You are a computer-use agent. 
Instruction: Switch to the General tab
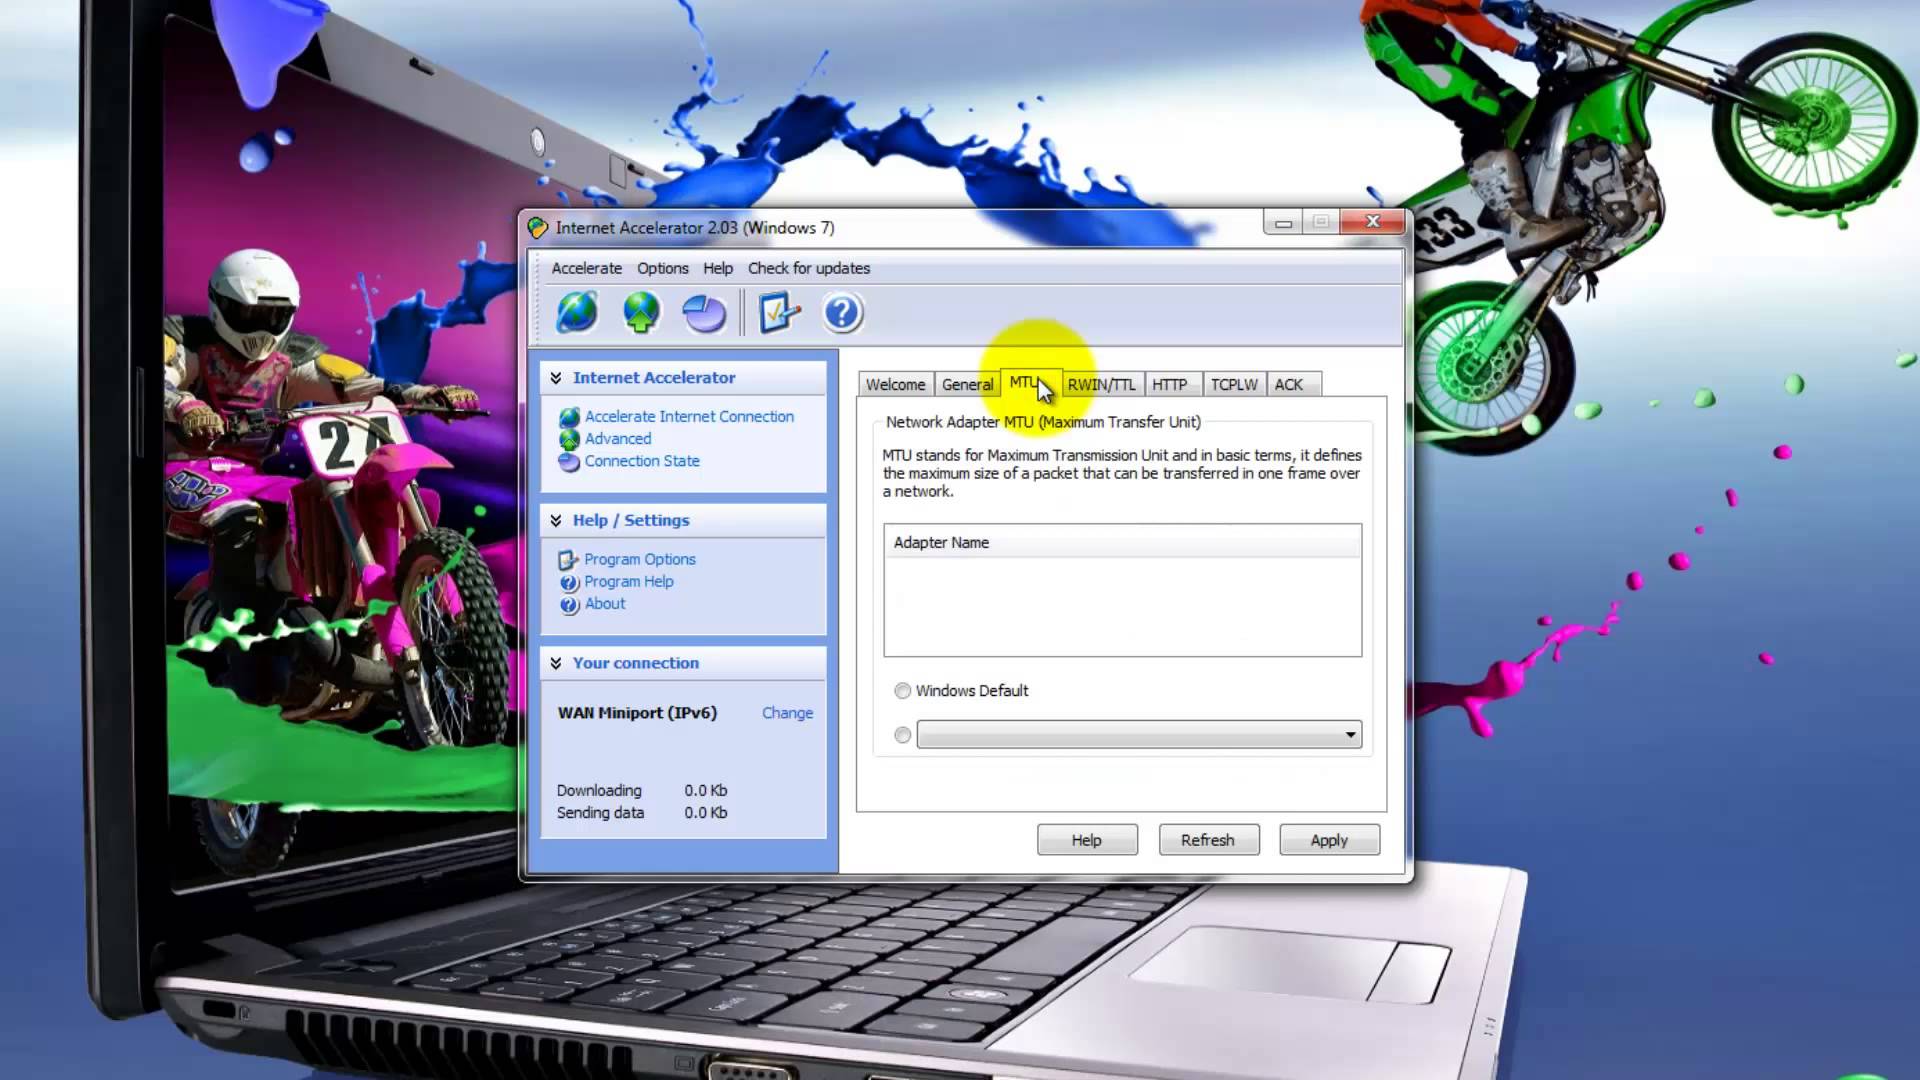pos(967,385)
